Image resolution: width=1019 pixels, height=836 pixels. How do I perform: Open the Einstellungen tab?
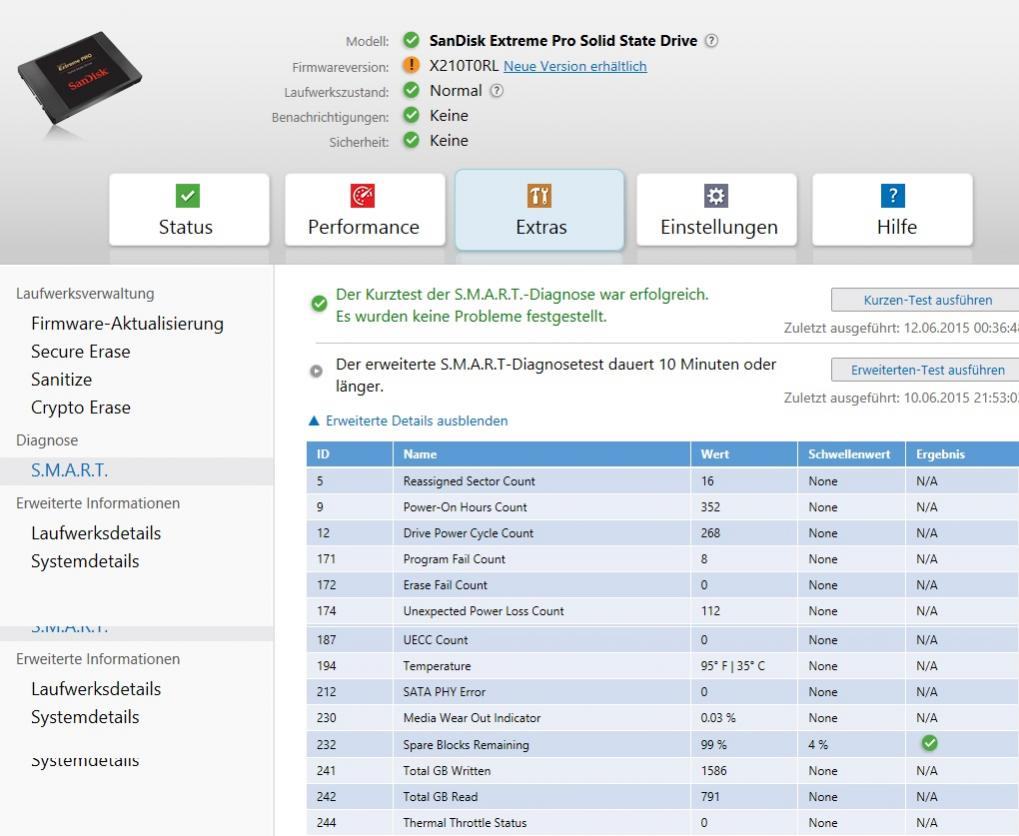(x=716, y=209)
